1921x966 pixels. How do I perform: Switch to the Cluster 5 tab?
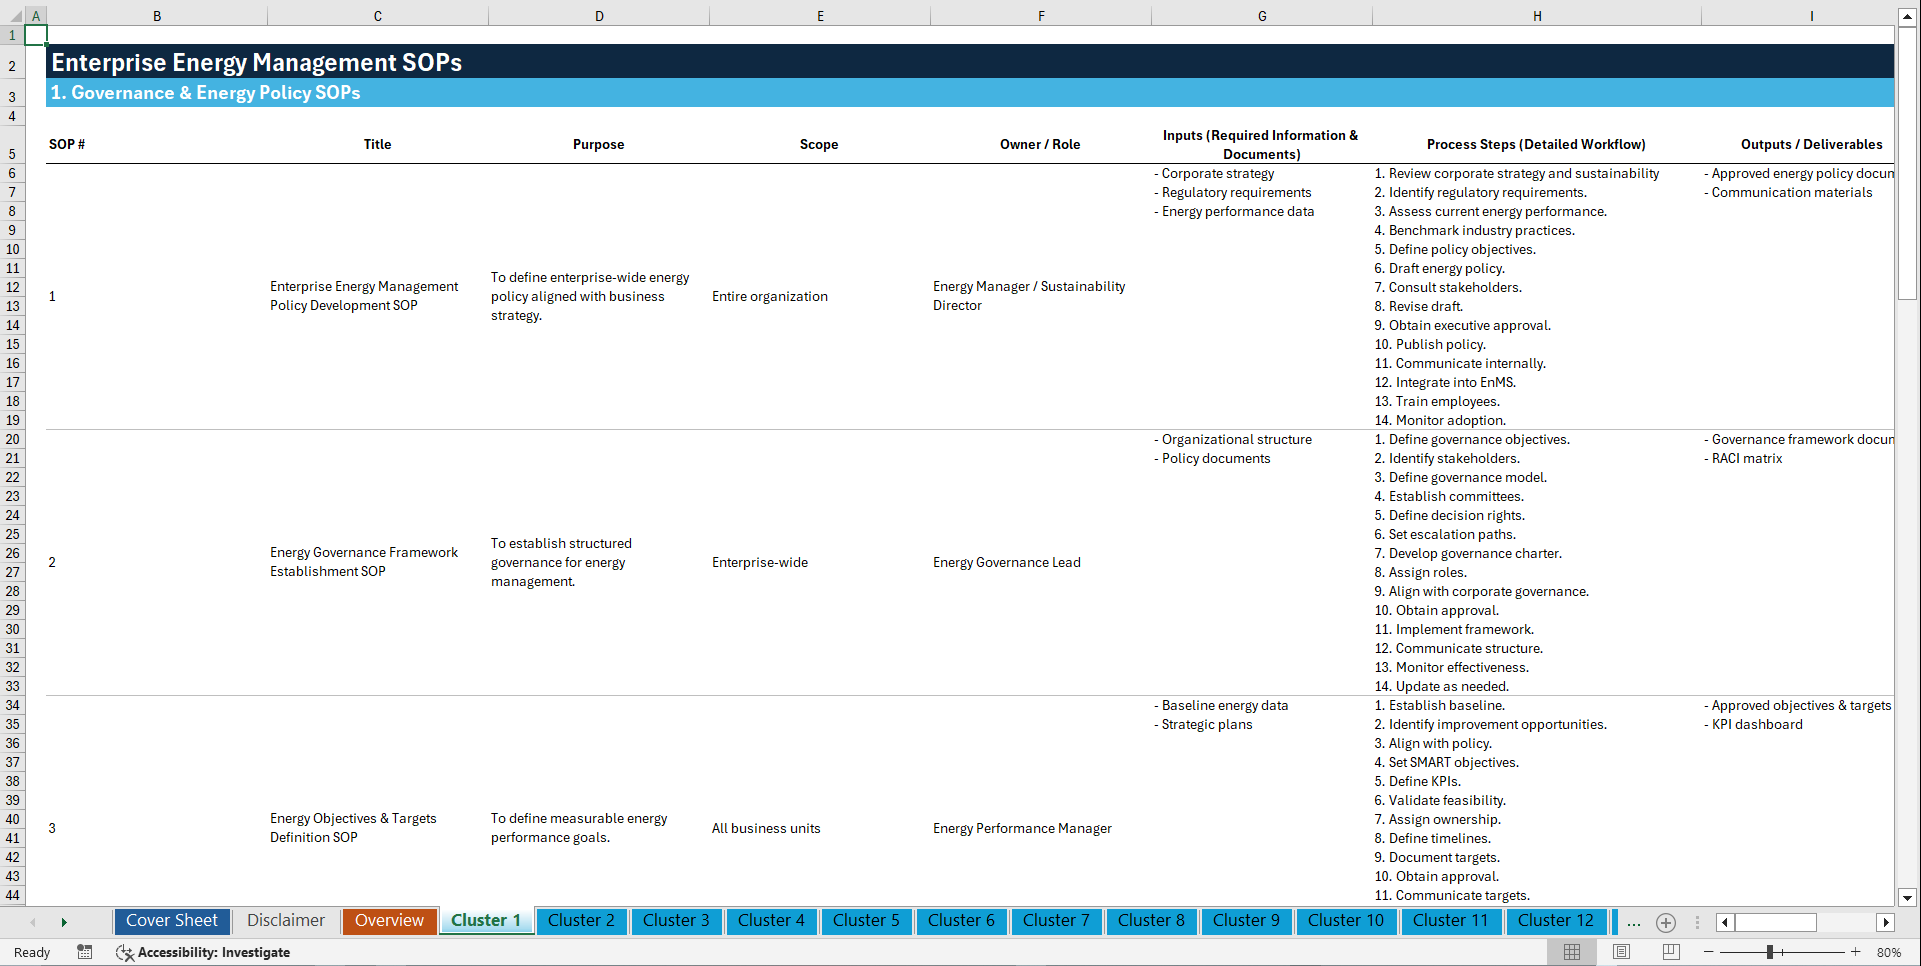tap(866, 920)
